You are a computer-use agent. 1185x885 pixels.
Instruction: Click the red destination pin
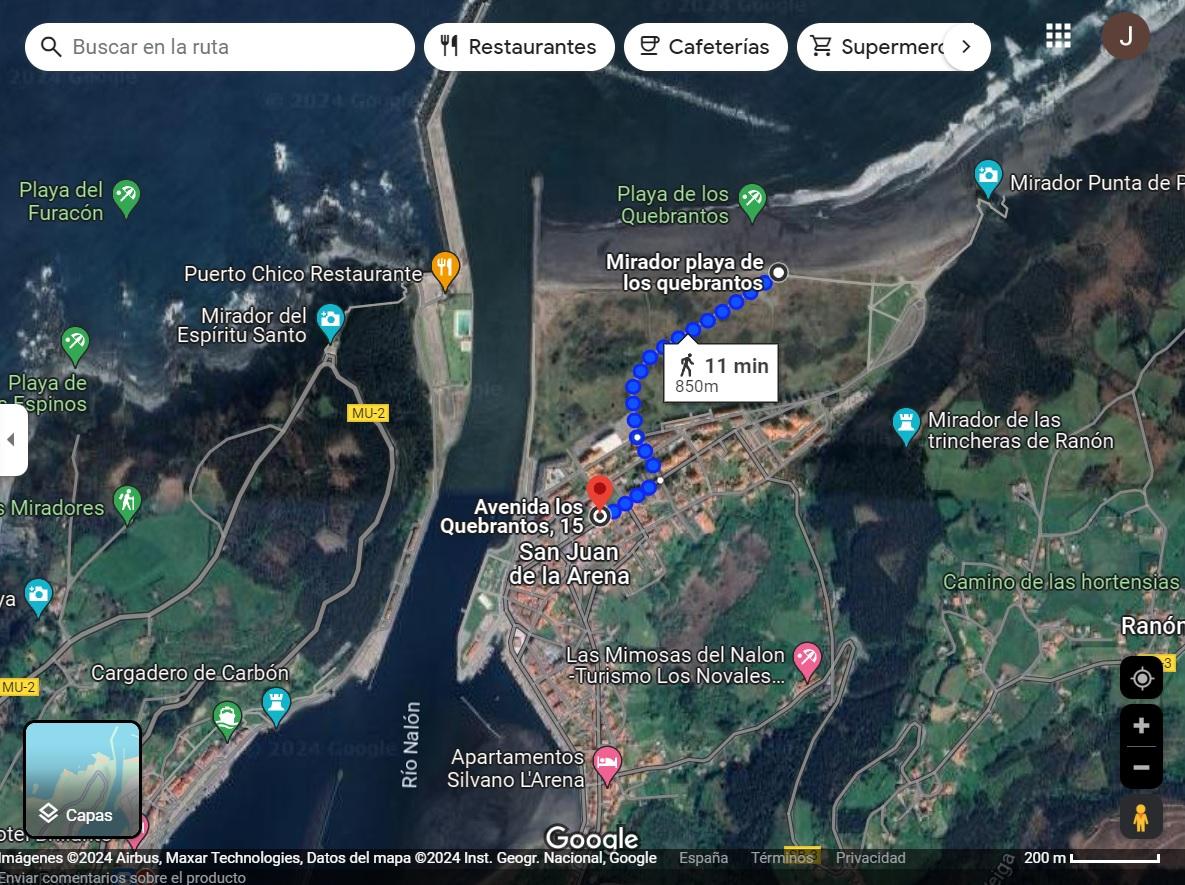click(x=599, y=492)
